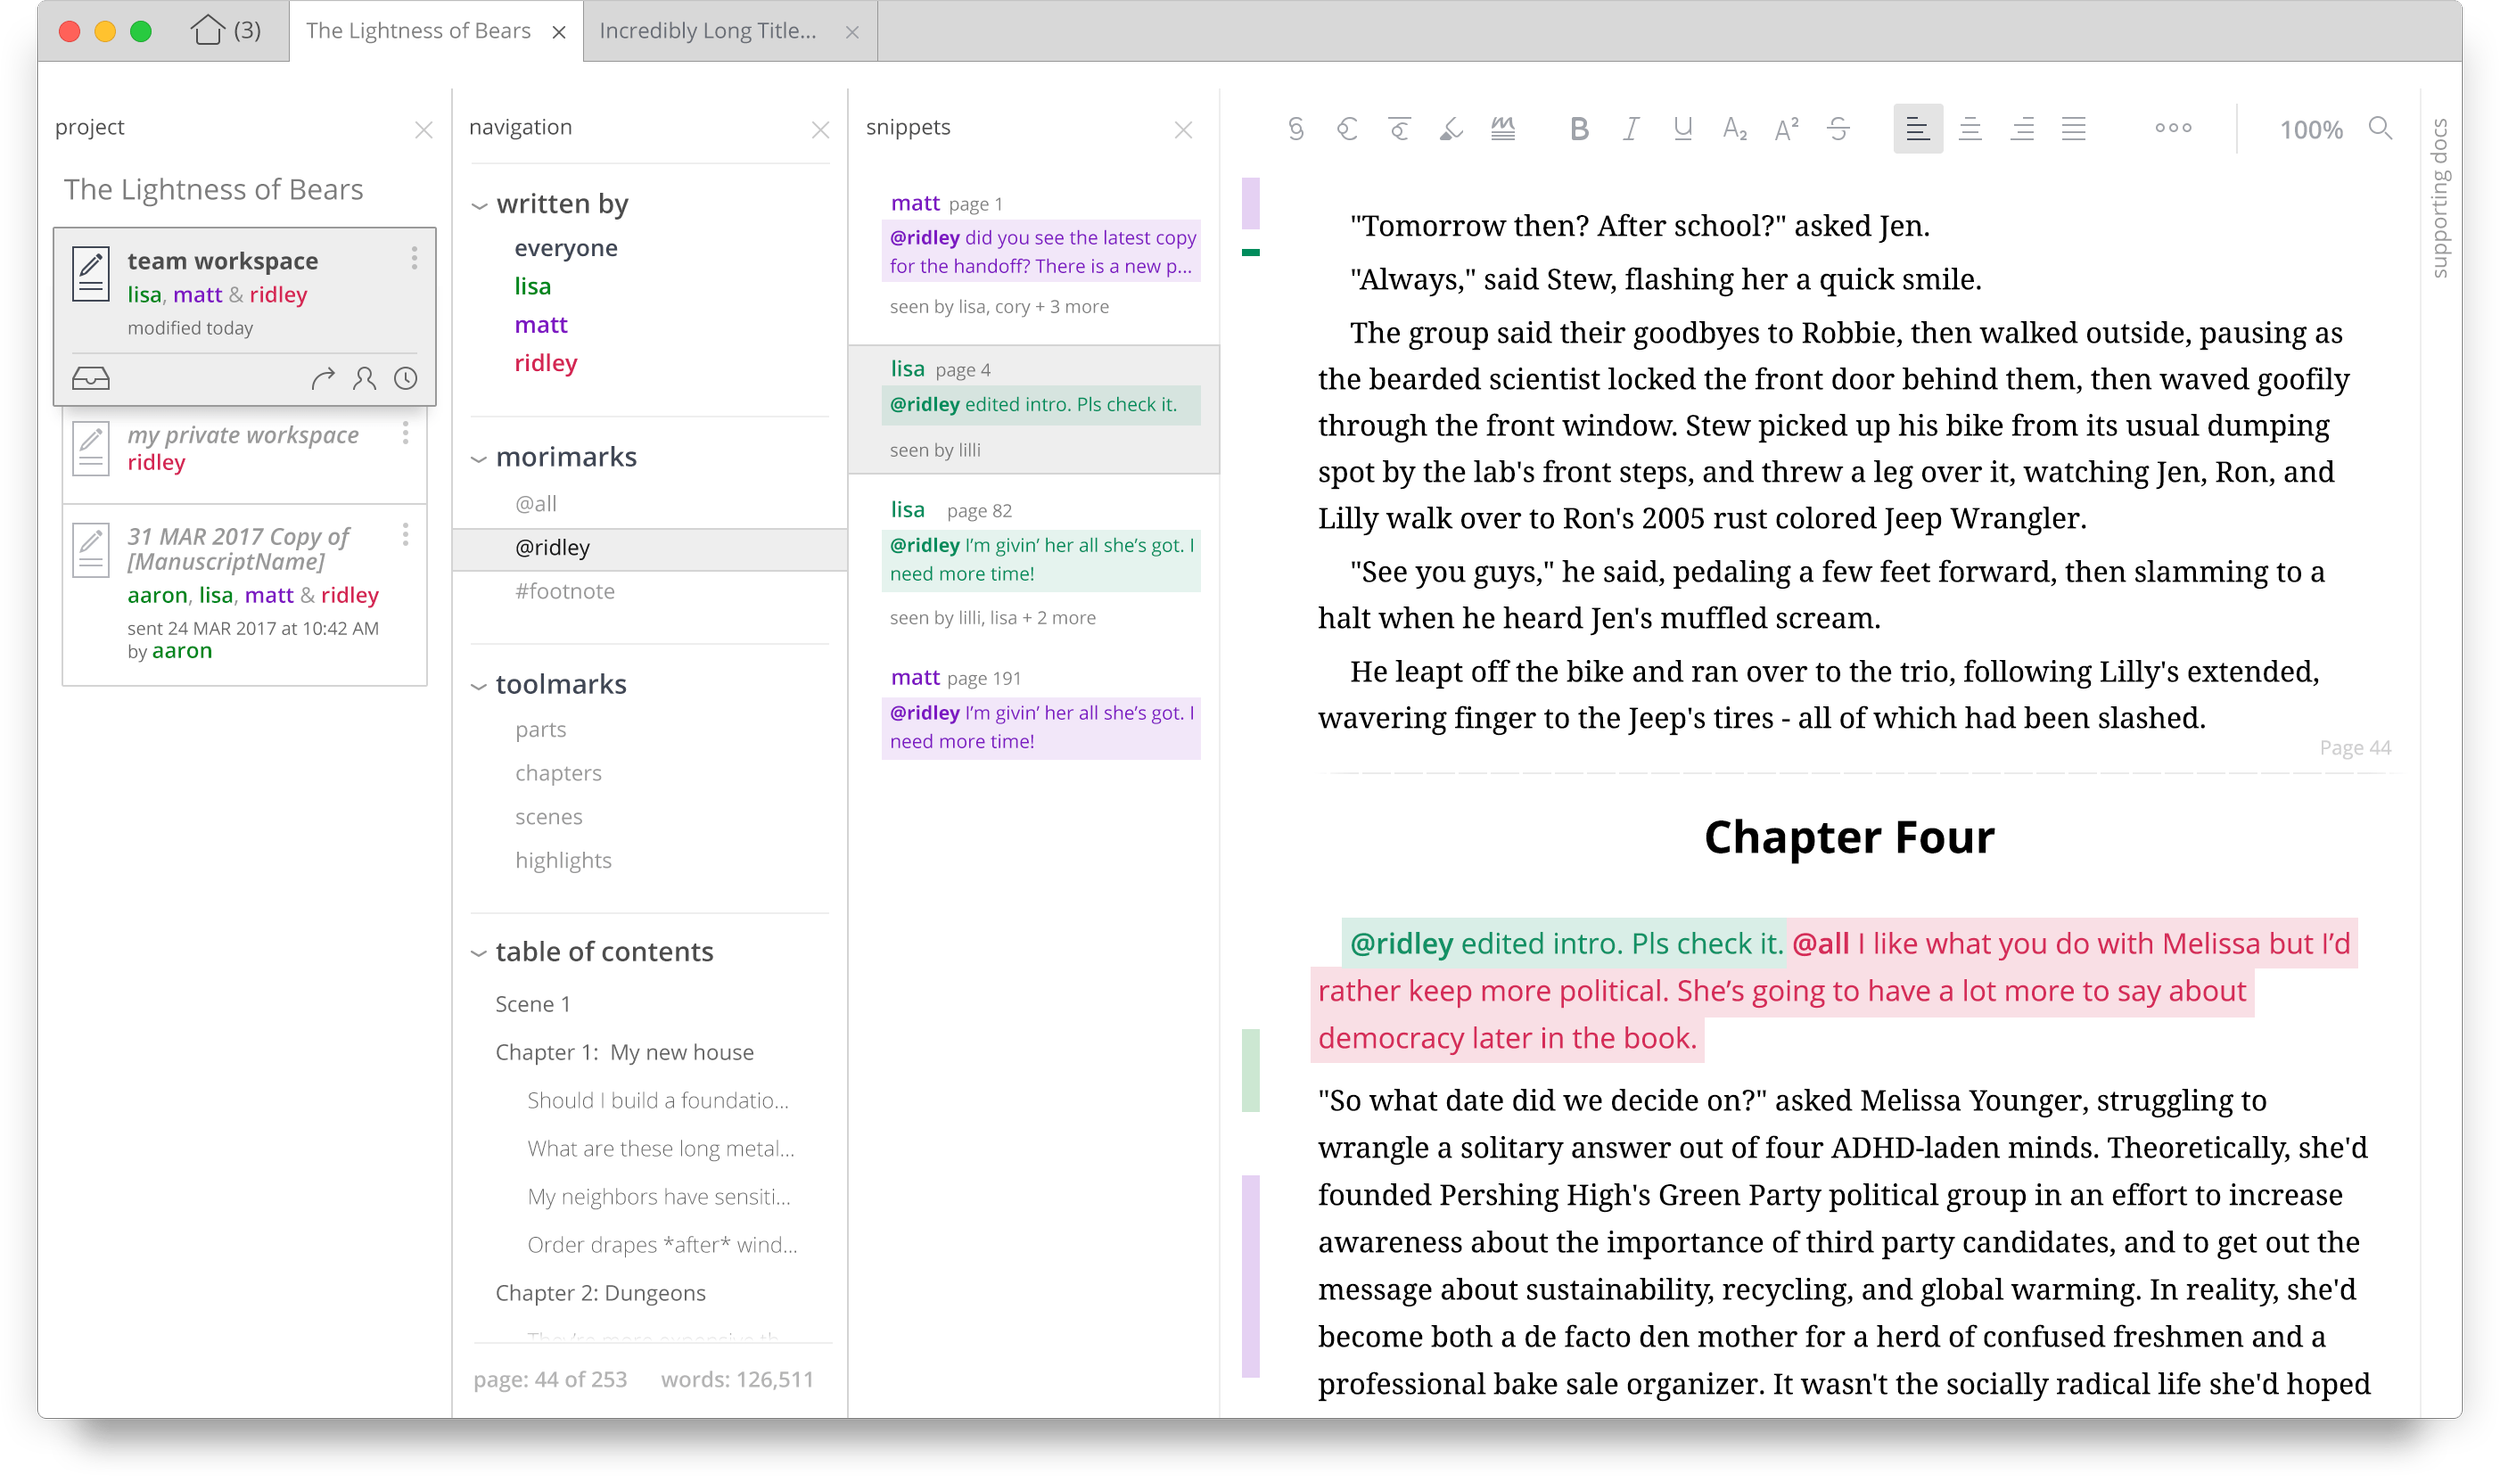Image resolution: width=2500 pixels, height=1476 pixels.
Task: Apply strikethrough to text
Action: click(x=1838, y=129)
